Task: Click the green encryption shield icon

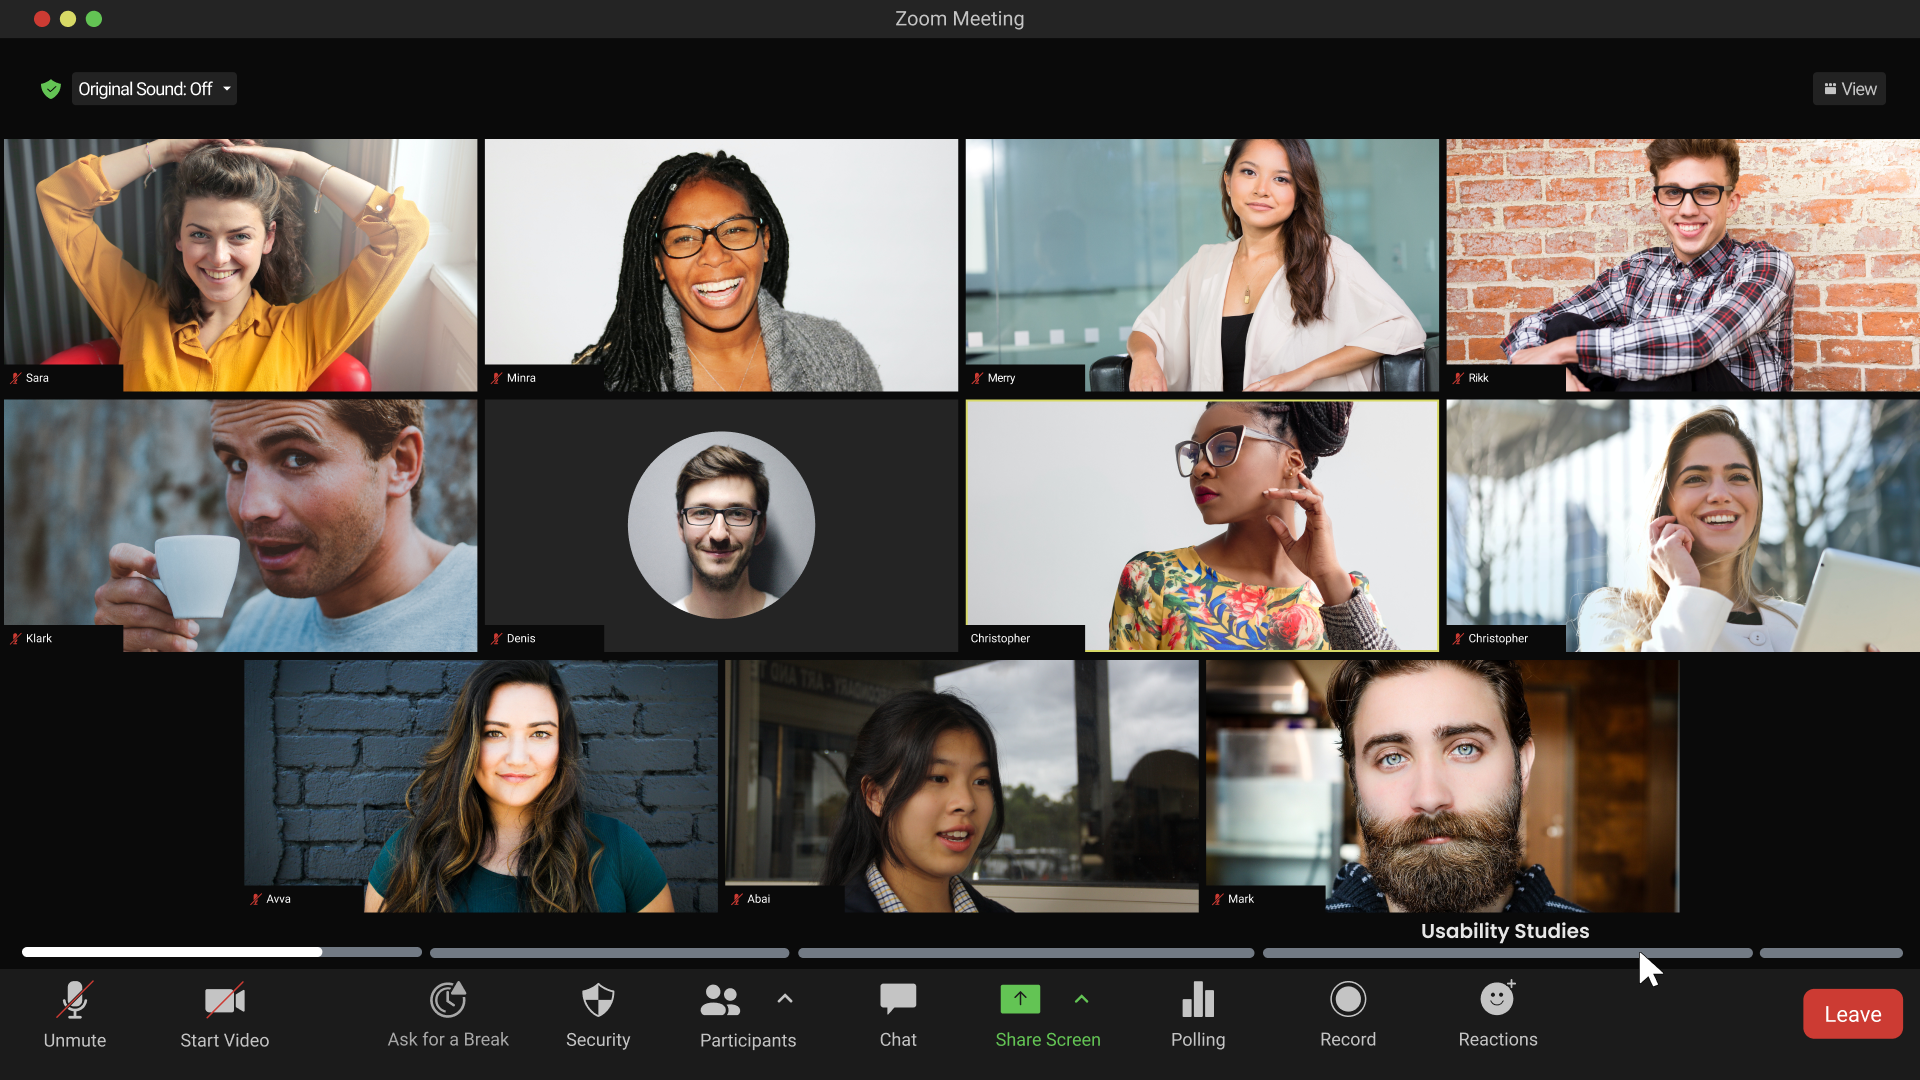Action: pos(51,89)
